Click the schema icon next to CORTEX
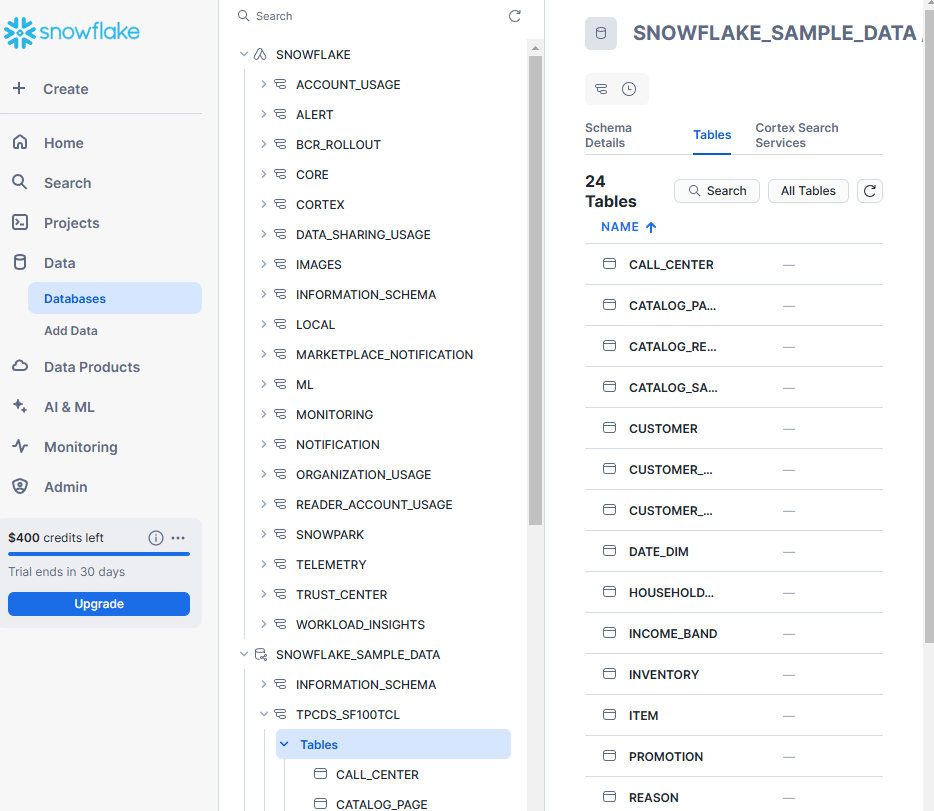 [280, 204]
